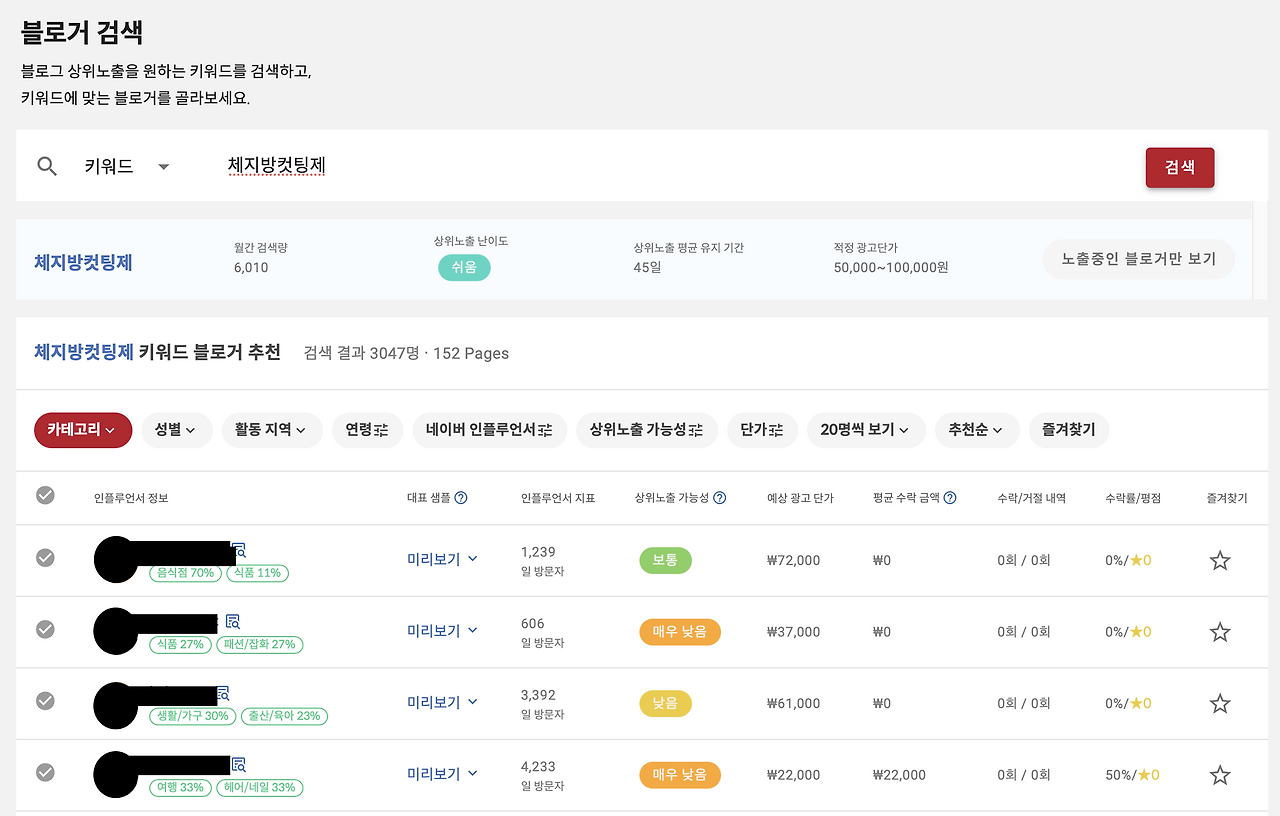The image size is (1280, 816).
Task: Check the row with 음식점 70% blogger
Action: coord(45,557)
